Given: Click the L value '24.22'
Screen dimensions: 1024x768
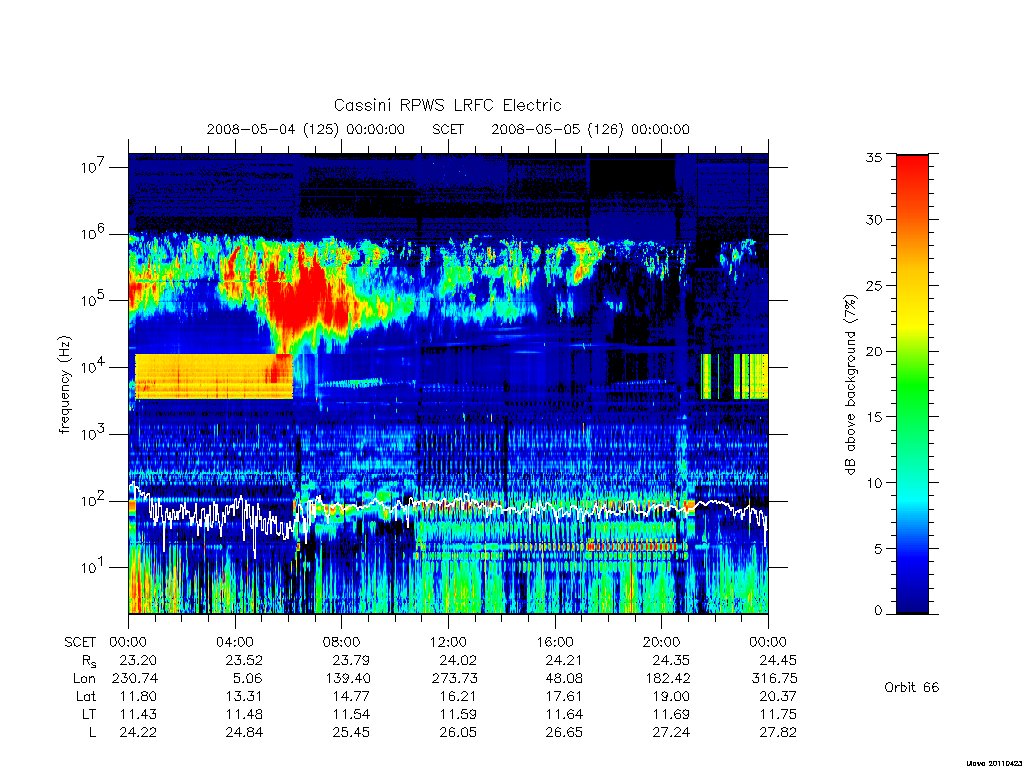Looking at the screenshot, I should pyautogui.click(x=138, y=733).
